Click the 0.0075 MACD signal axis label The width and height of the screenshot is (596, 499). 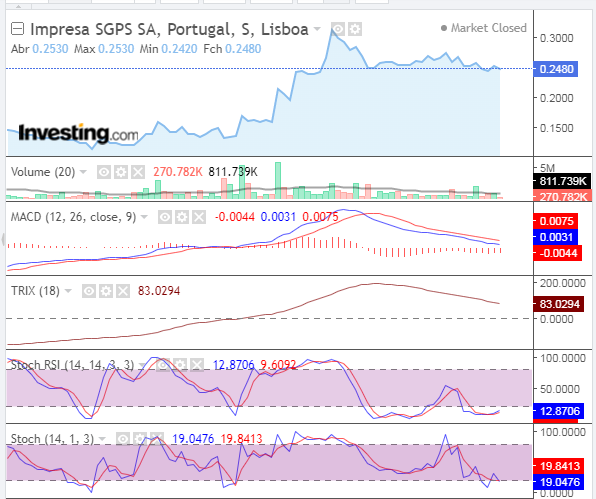pyautogui.click(x=556, y=221)
